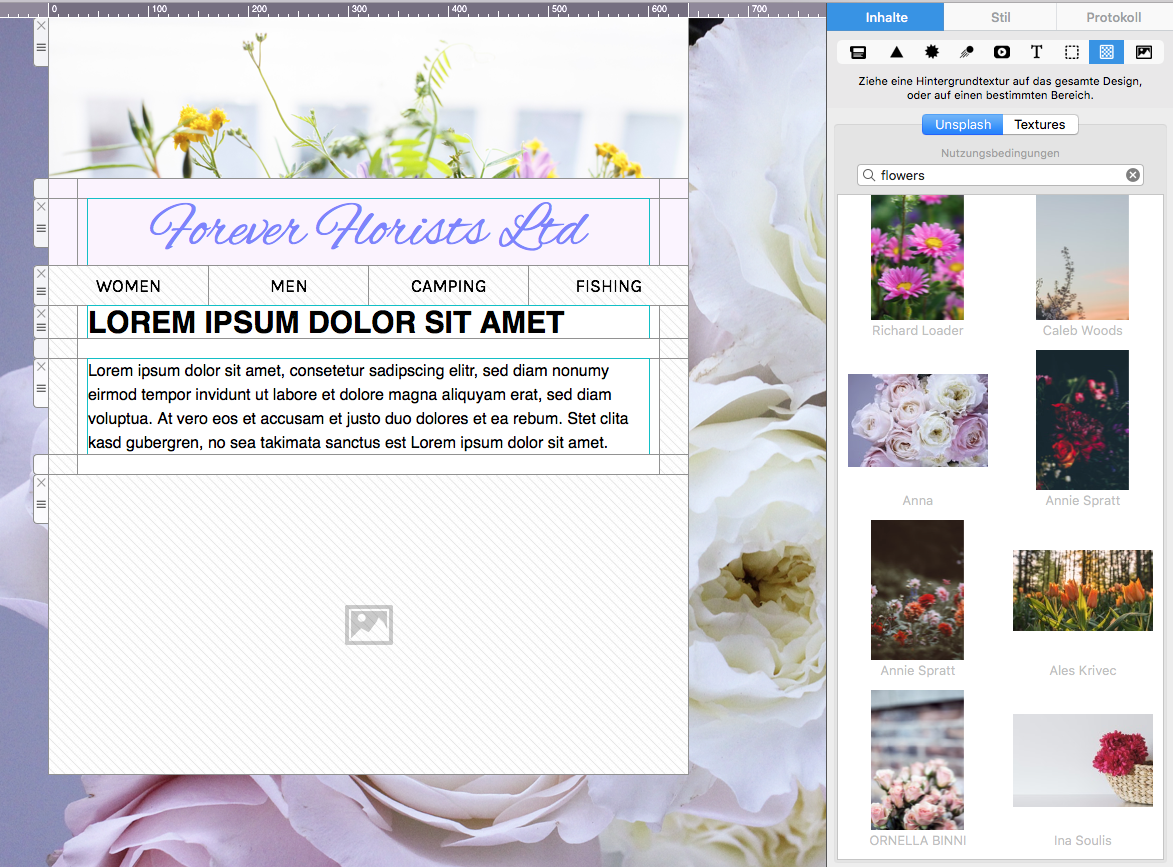1173x867 pixels.
Task: Click the Ales Krivec credit name
Action: pos(1082,670)
